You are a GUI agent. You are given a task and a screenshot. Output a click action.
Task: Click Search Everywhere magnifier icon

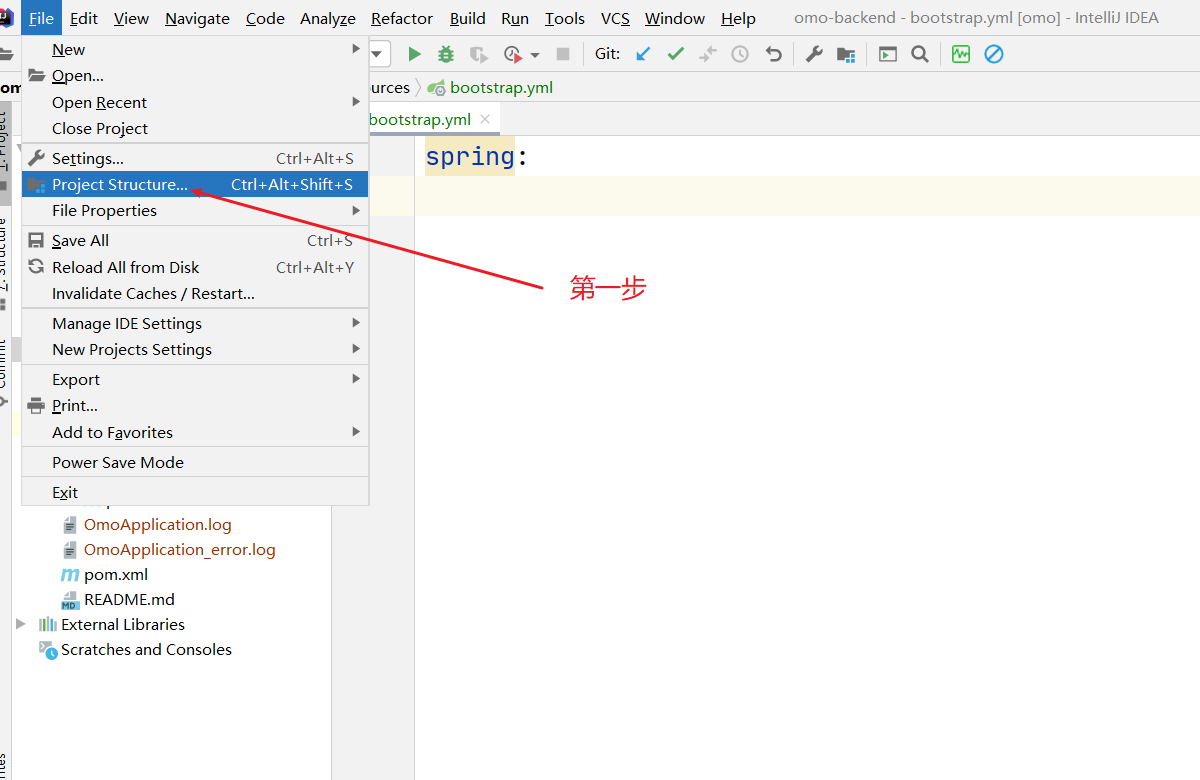point(920,54)
